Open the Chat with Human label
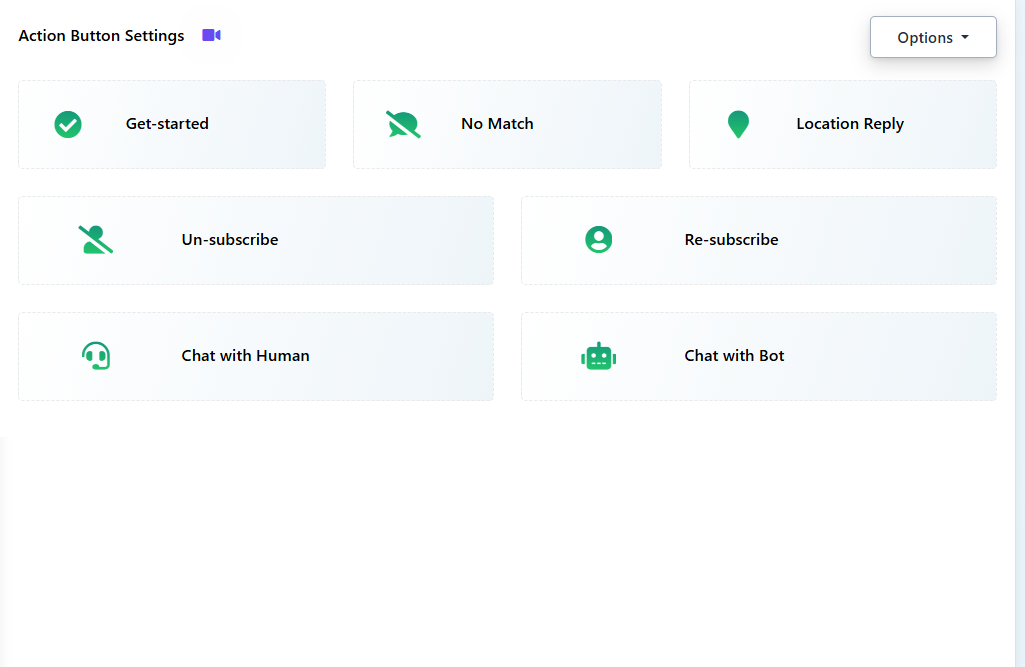The width and height of the screenshot is (1025, 667). (x=245, y=356)
